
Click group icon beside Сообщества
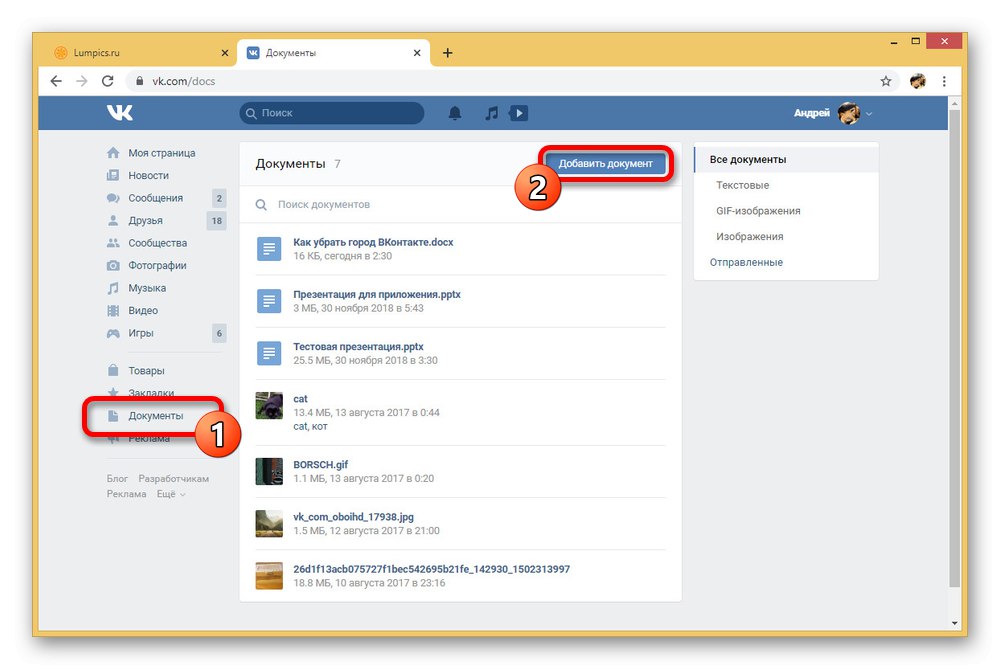113,243
